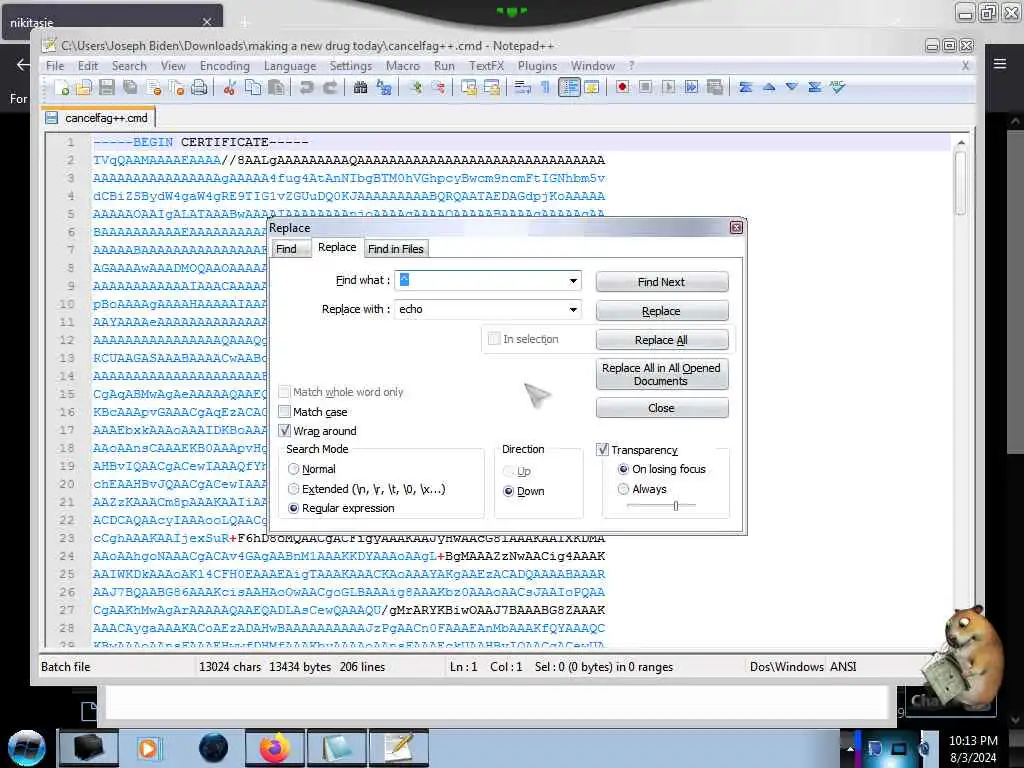Viewport: 1024px width, 768px height.
Task: Click the Print toolbar icon
Action: click(x=199, y=88)
